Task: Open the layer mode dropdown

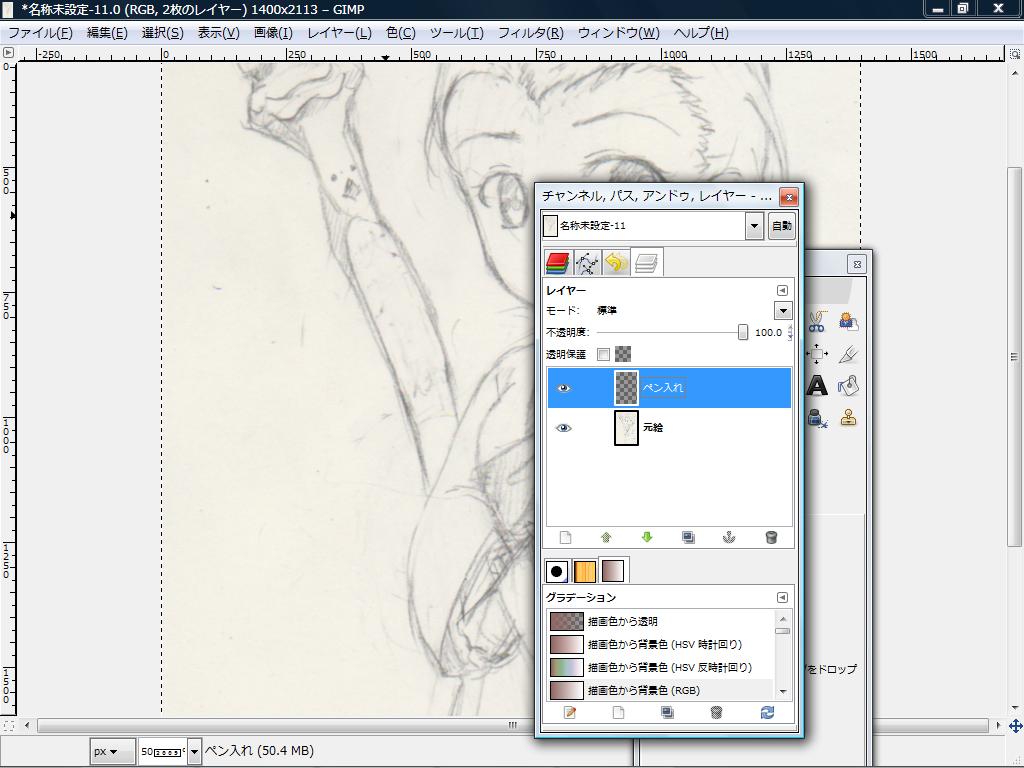Action: (783, 311)
